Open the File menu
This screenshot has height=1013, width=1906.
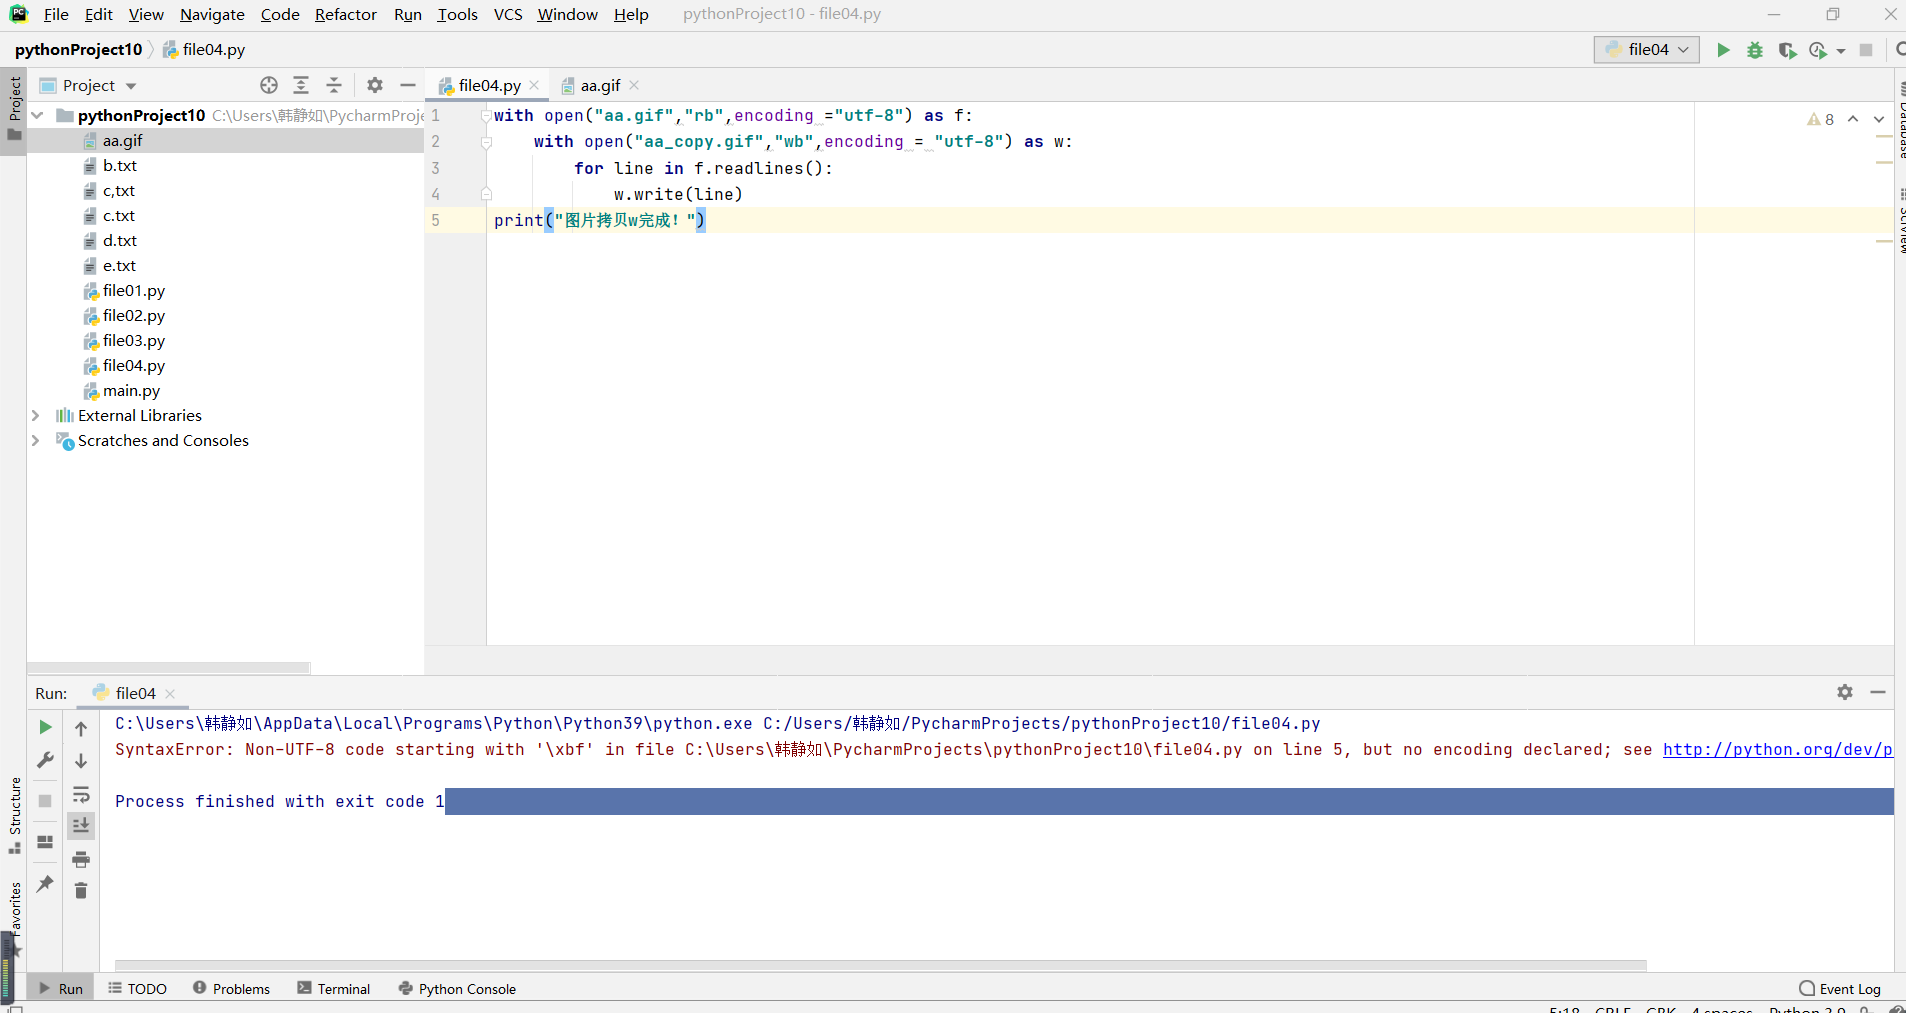(x=56, y=14)
